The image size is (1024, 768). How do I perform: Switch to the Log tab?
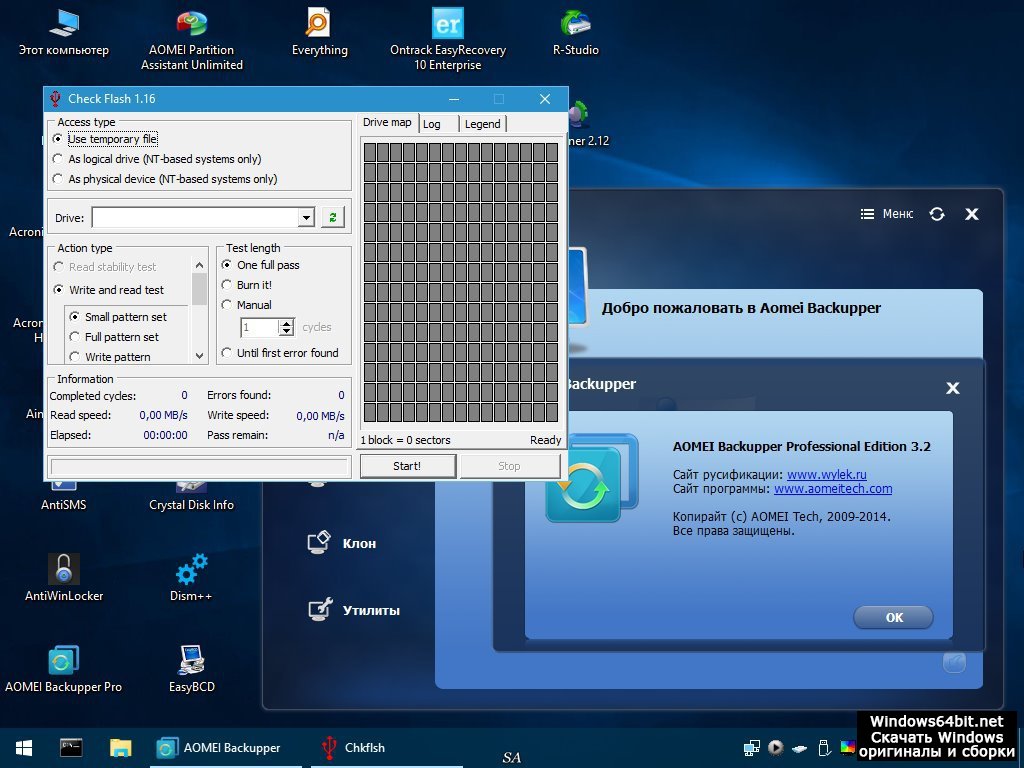[432, 124]
